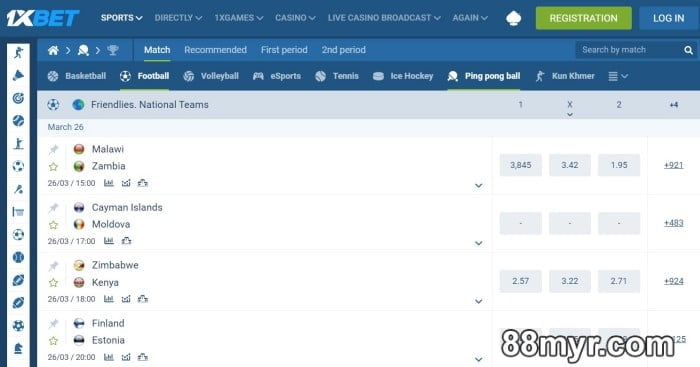Screen dimensions: 700x367
Task: Select the Ping pong ball tab
Action: pos(484,76)
